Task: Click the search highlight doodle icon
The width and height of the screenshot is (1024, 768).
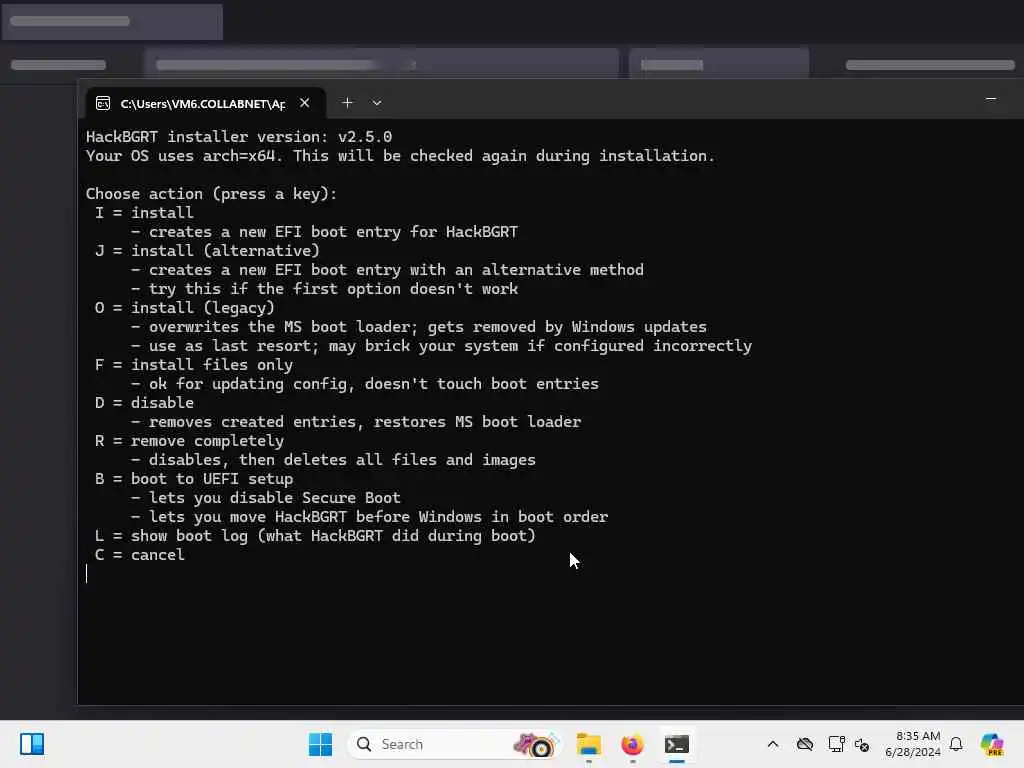Action: [536, 744]
